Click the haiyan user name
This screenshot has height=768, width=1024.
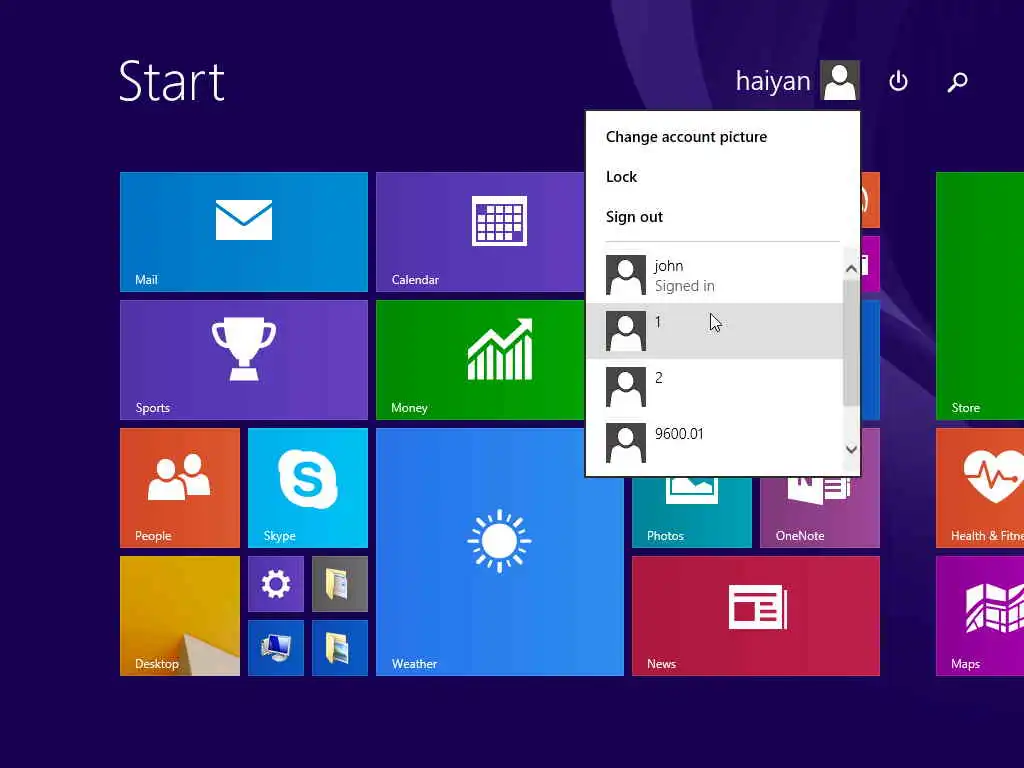coord(773,81)
